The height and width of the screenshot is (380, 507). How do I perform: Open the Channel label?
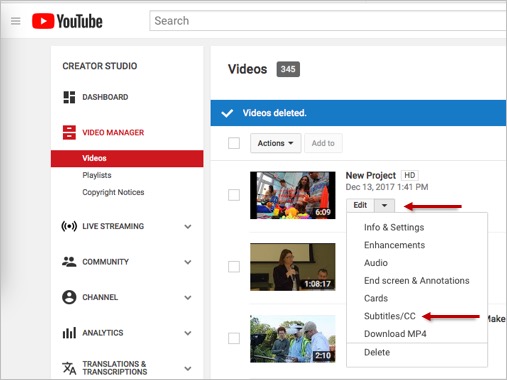[100, 297]
